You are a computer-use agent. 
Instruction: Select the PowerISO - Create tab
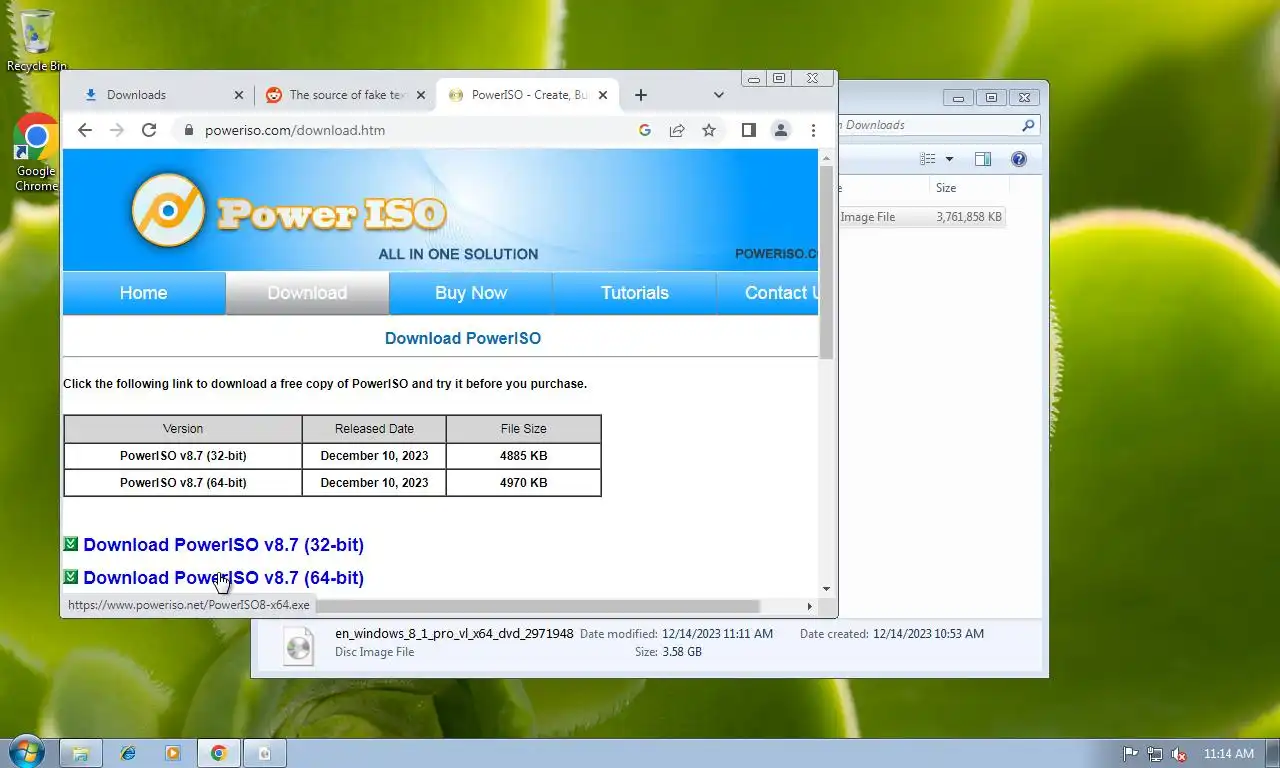(527, 95)
